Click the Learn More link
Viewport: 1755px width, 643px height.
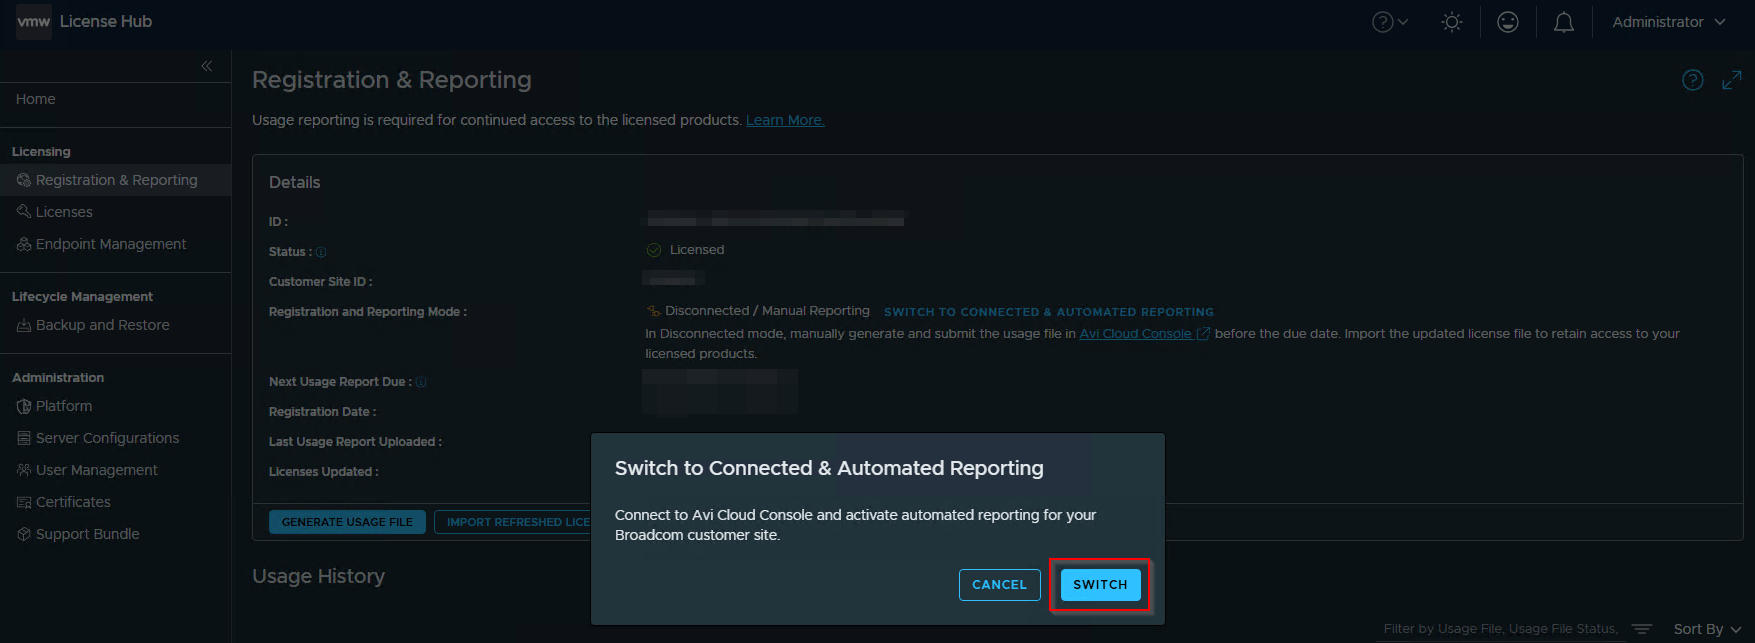785,120
